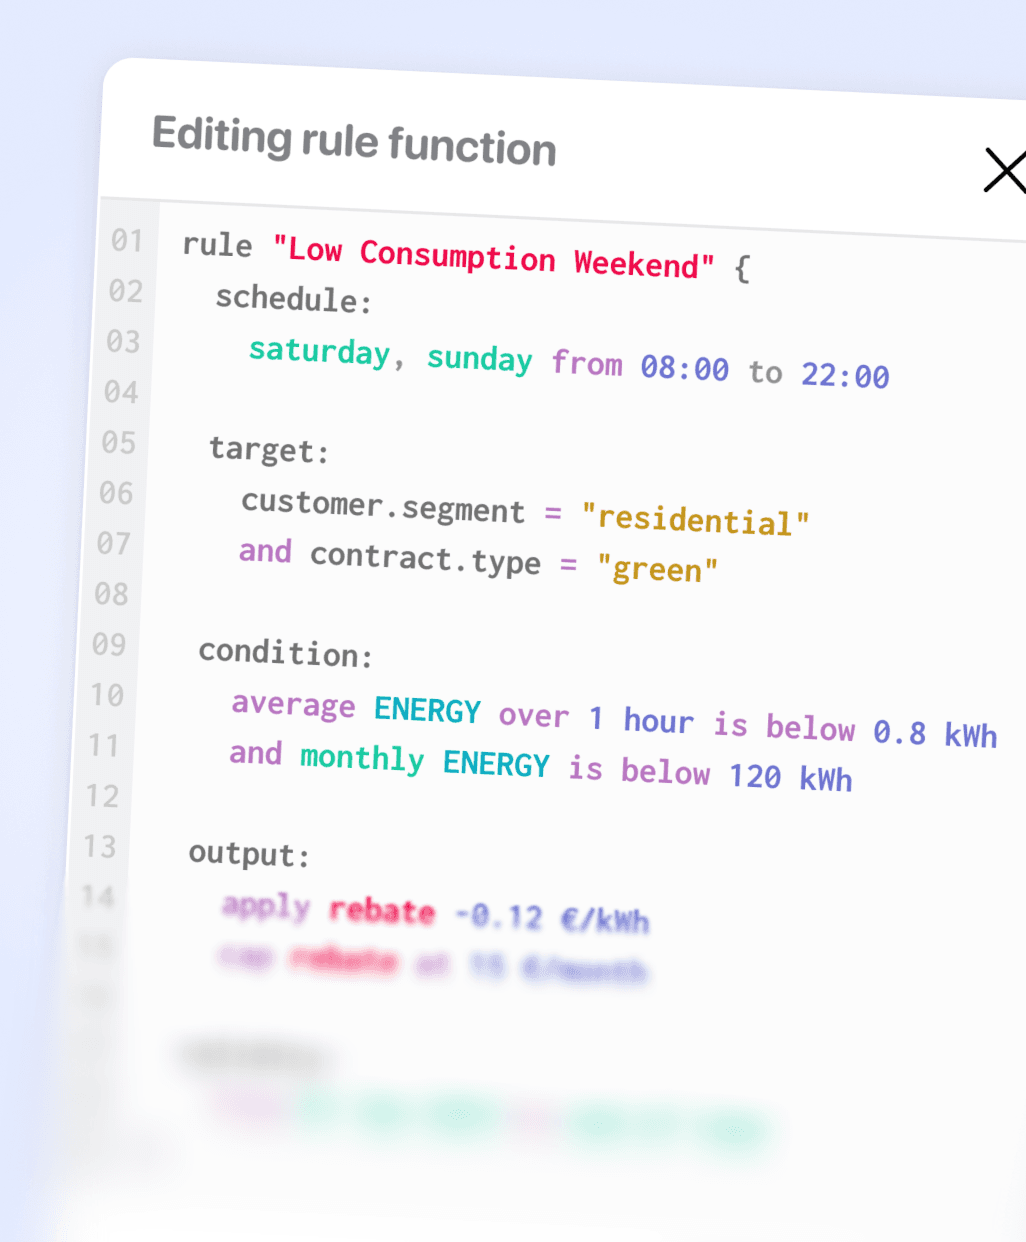1026x1242 pixels.
Task: Click the "sunday" token
Action: 480,358
